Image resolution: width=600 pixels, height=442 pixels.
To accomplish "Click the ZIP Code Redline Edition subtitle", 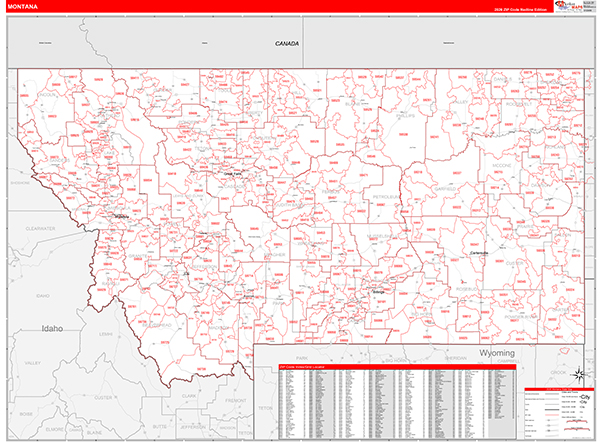I will tap(520, 10).
